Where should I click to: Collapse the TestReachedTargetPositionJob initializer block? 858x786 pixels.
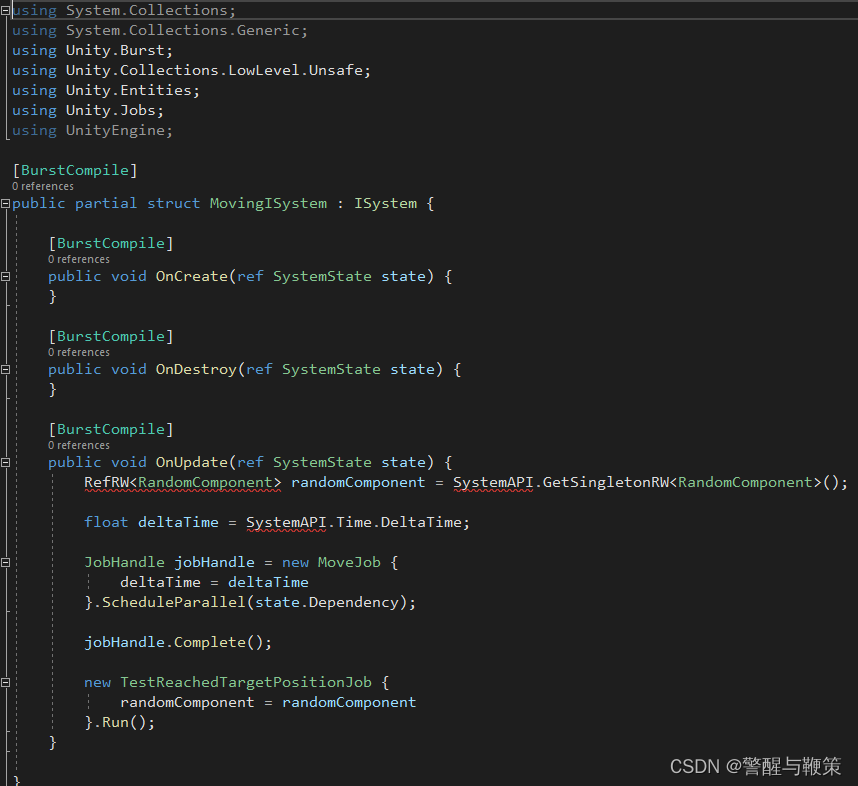point(4,682)
